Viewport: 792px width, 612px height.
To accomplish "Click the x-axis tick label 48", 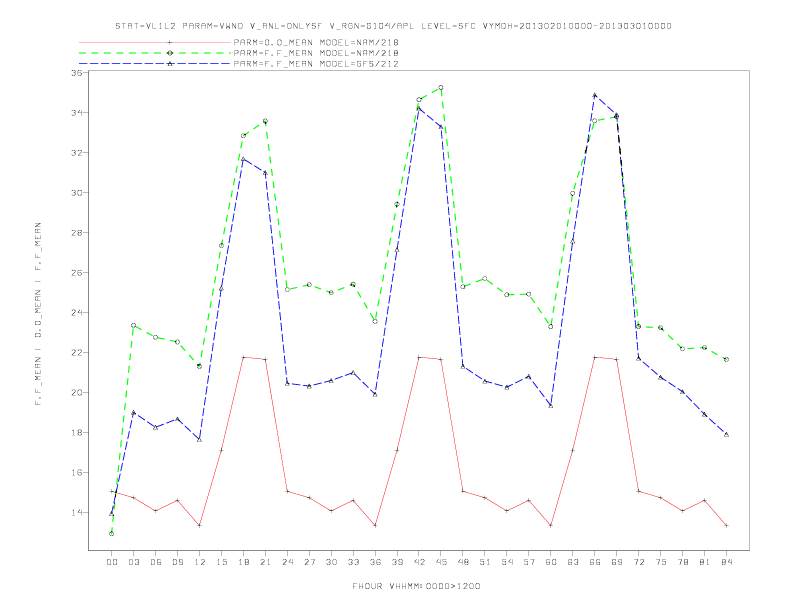I will click(x=463, y=562).
